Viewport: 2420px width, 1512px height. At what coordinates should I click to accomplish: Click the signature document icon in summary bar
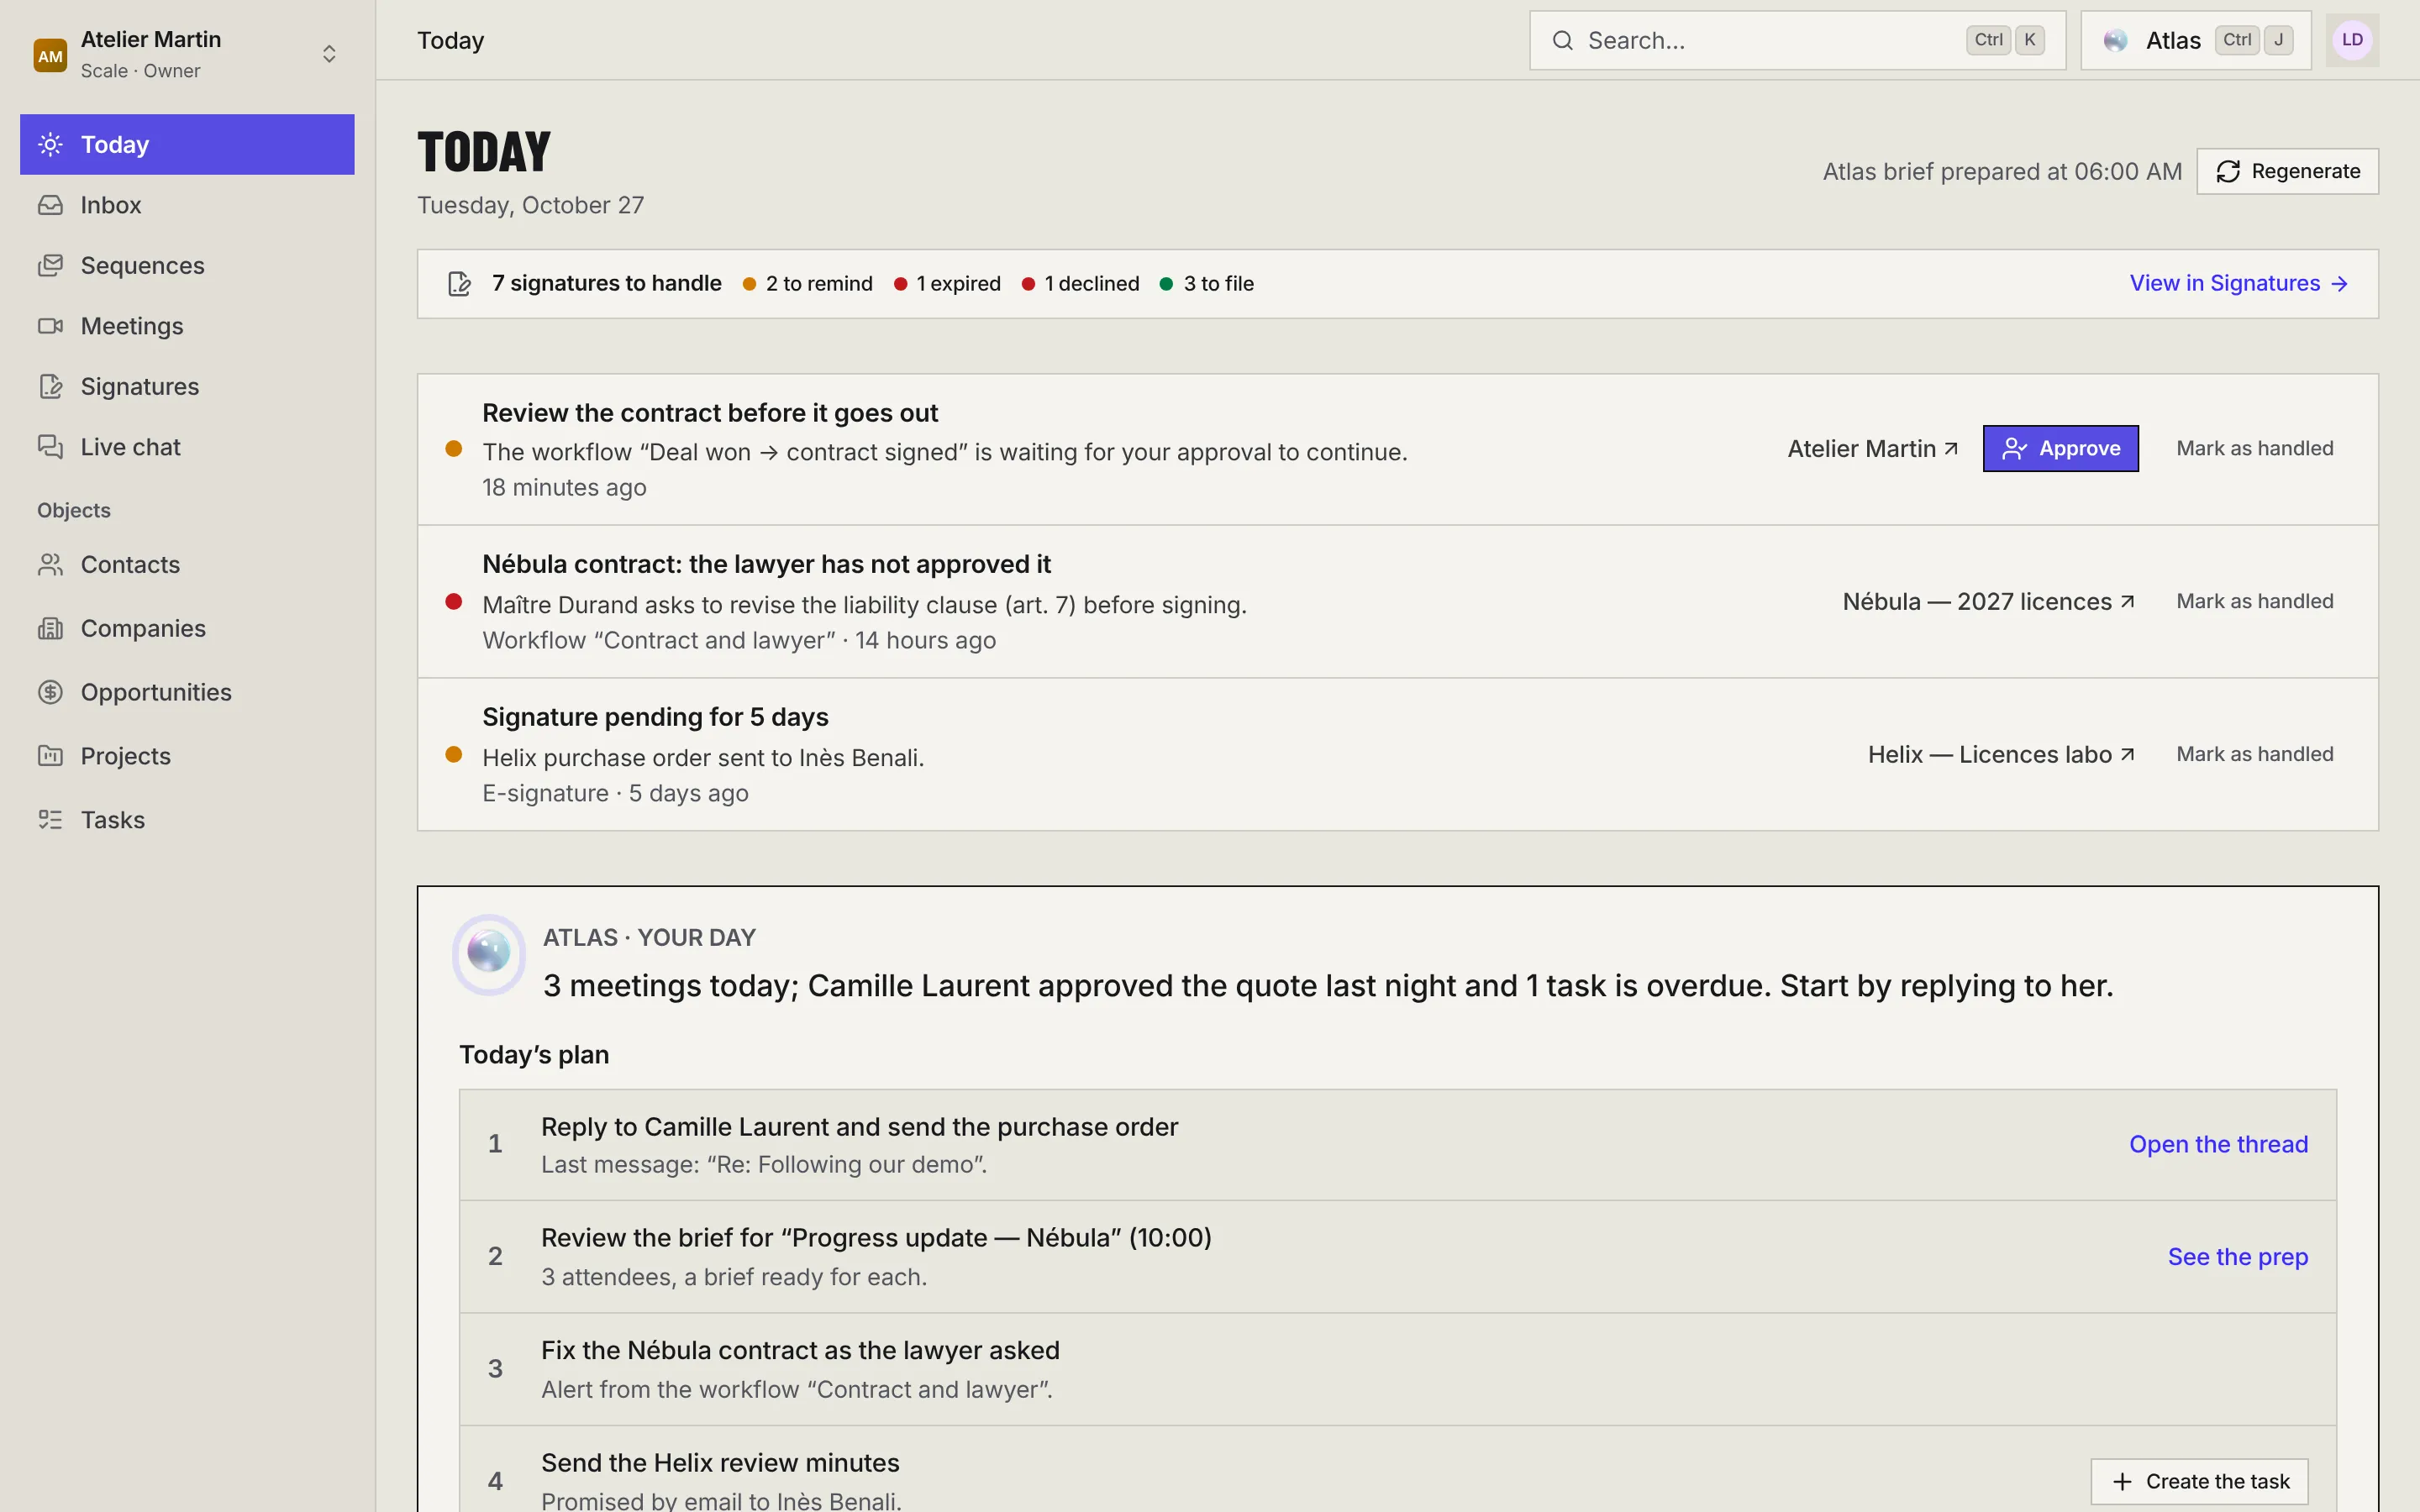[459, 284]
